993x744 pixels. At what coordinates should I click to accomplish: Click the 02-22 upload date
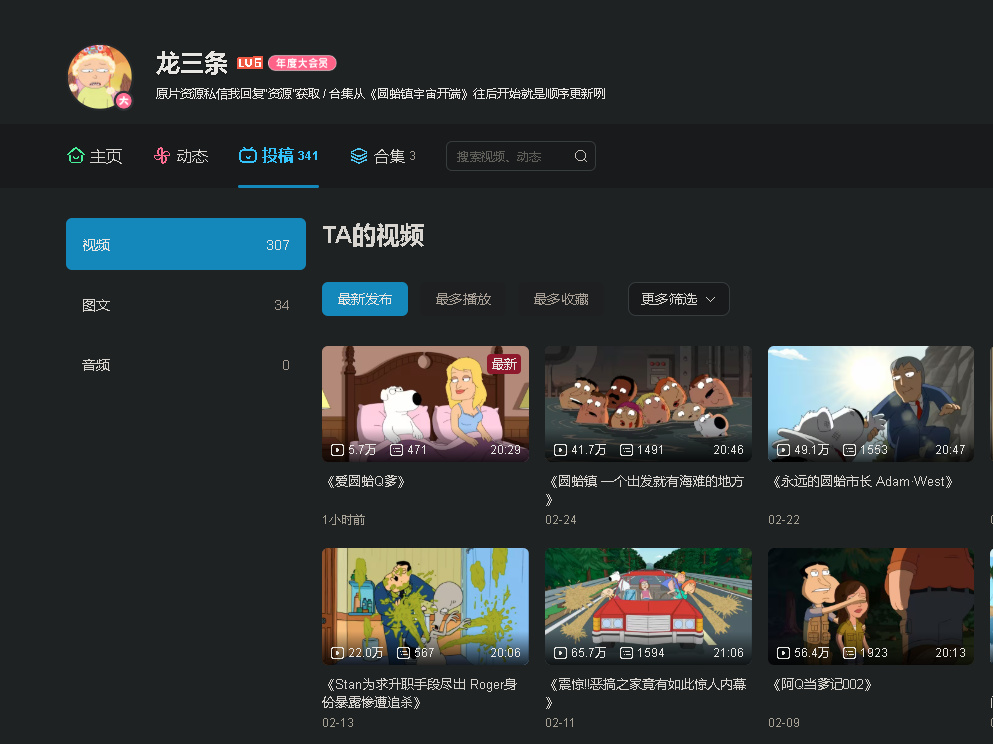click(784, 520)
